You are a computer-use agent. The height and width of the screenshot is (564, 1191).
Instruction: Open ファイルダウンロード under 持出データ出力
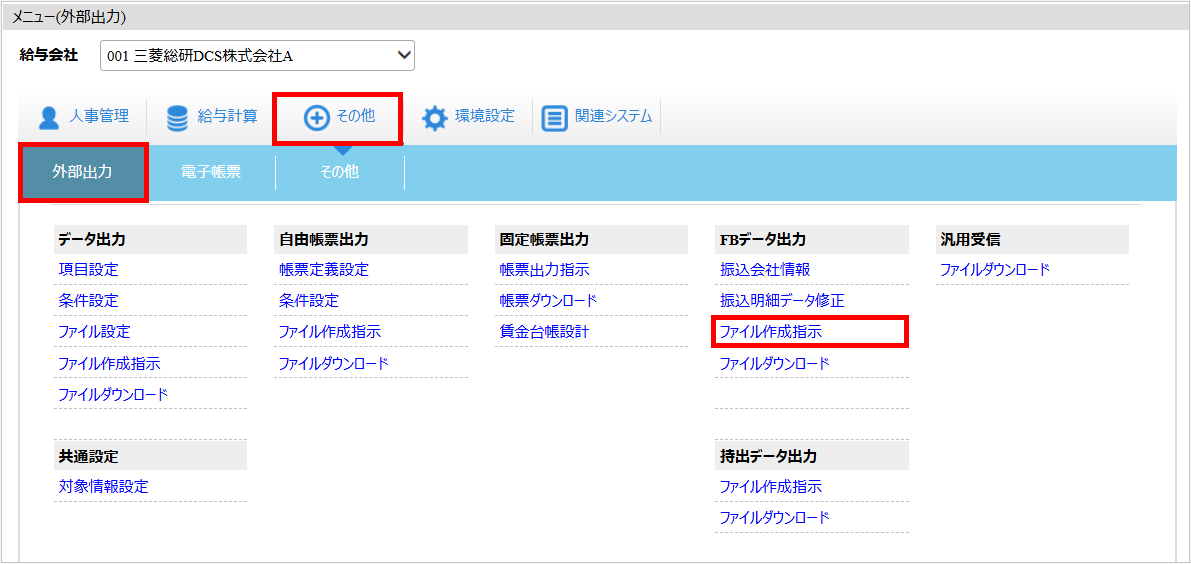click(x=774, y=518)
